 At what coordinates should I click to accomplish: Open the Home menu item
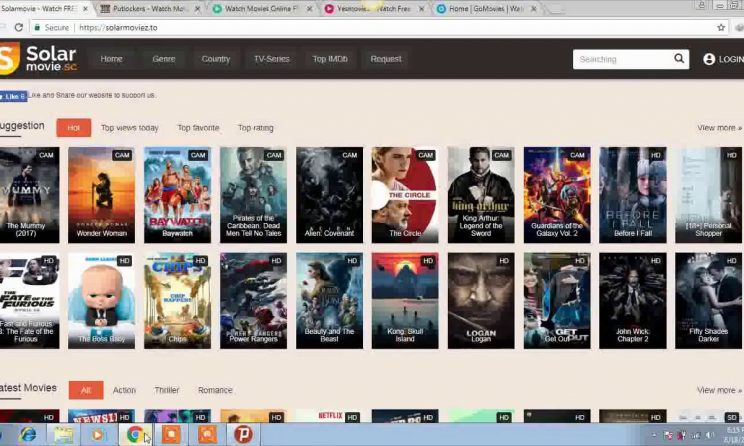[112, 59]
